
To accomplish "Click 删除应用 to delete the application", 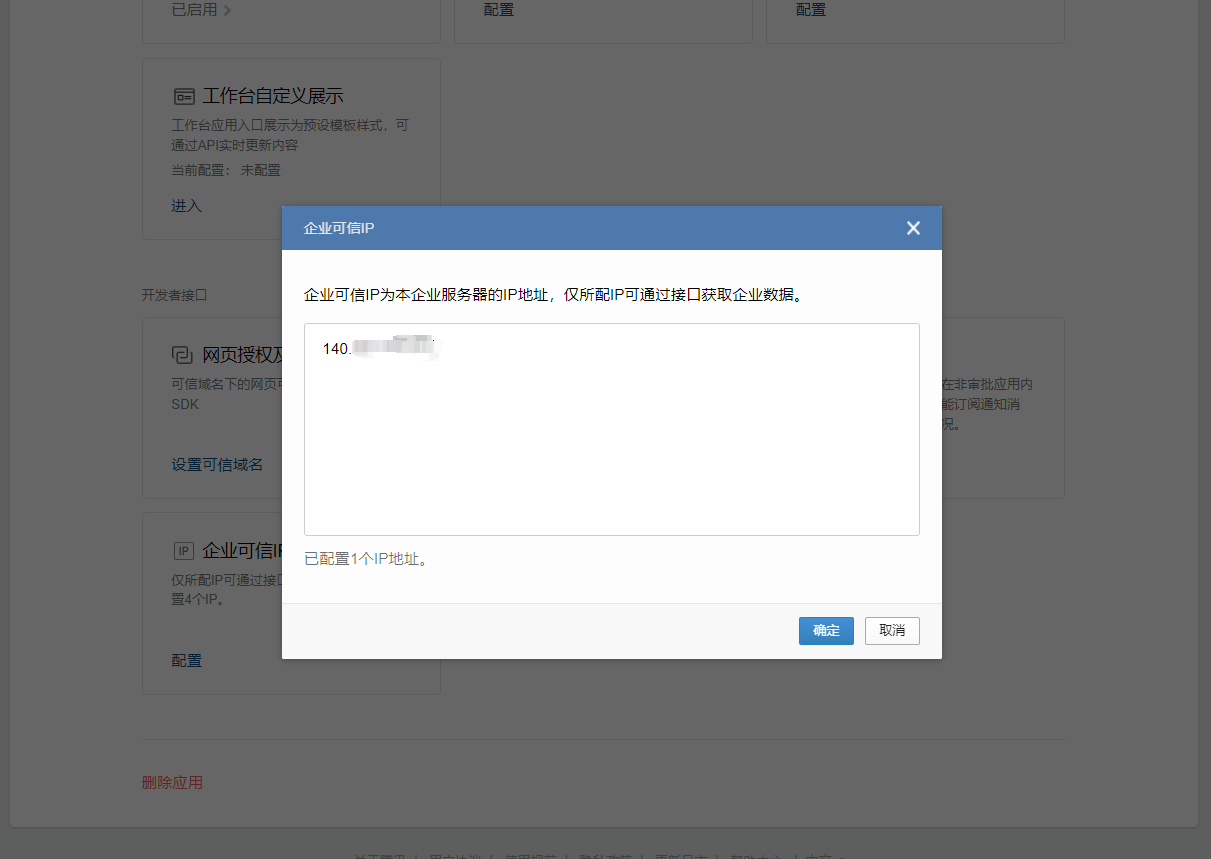I will 172,782.
